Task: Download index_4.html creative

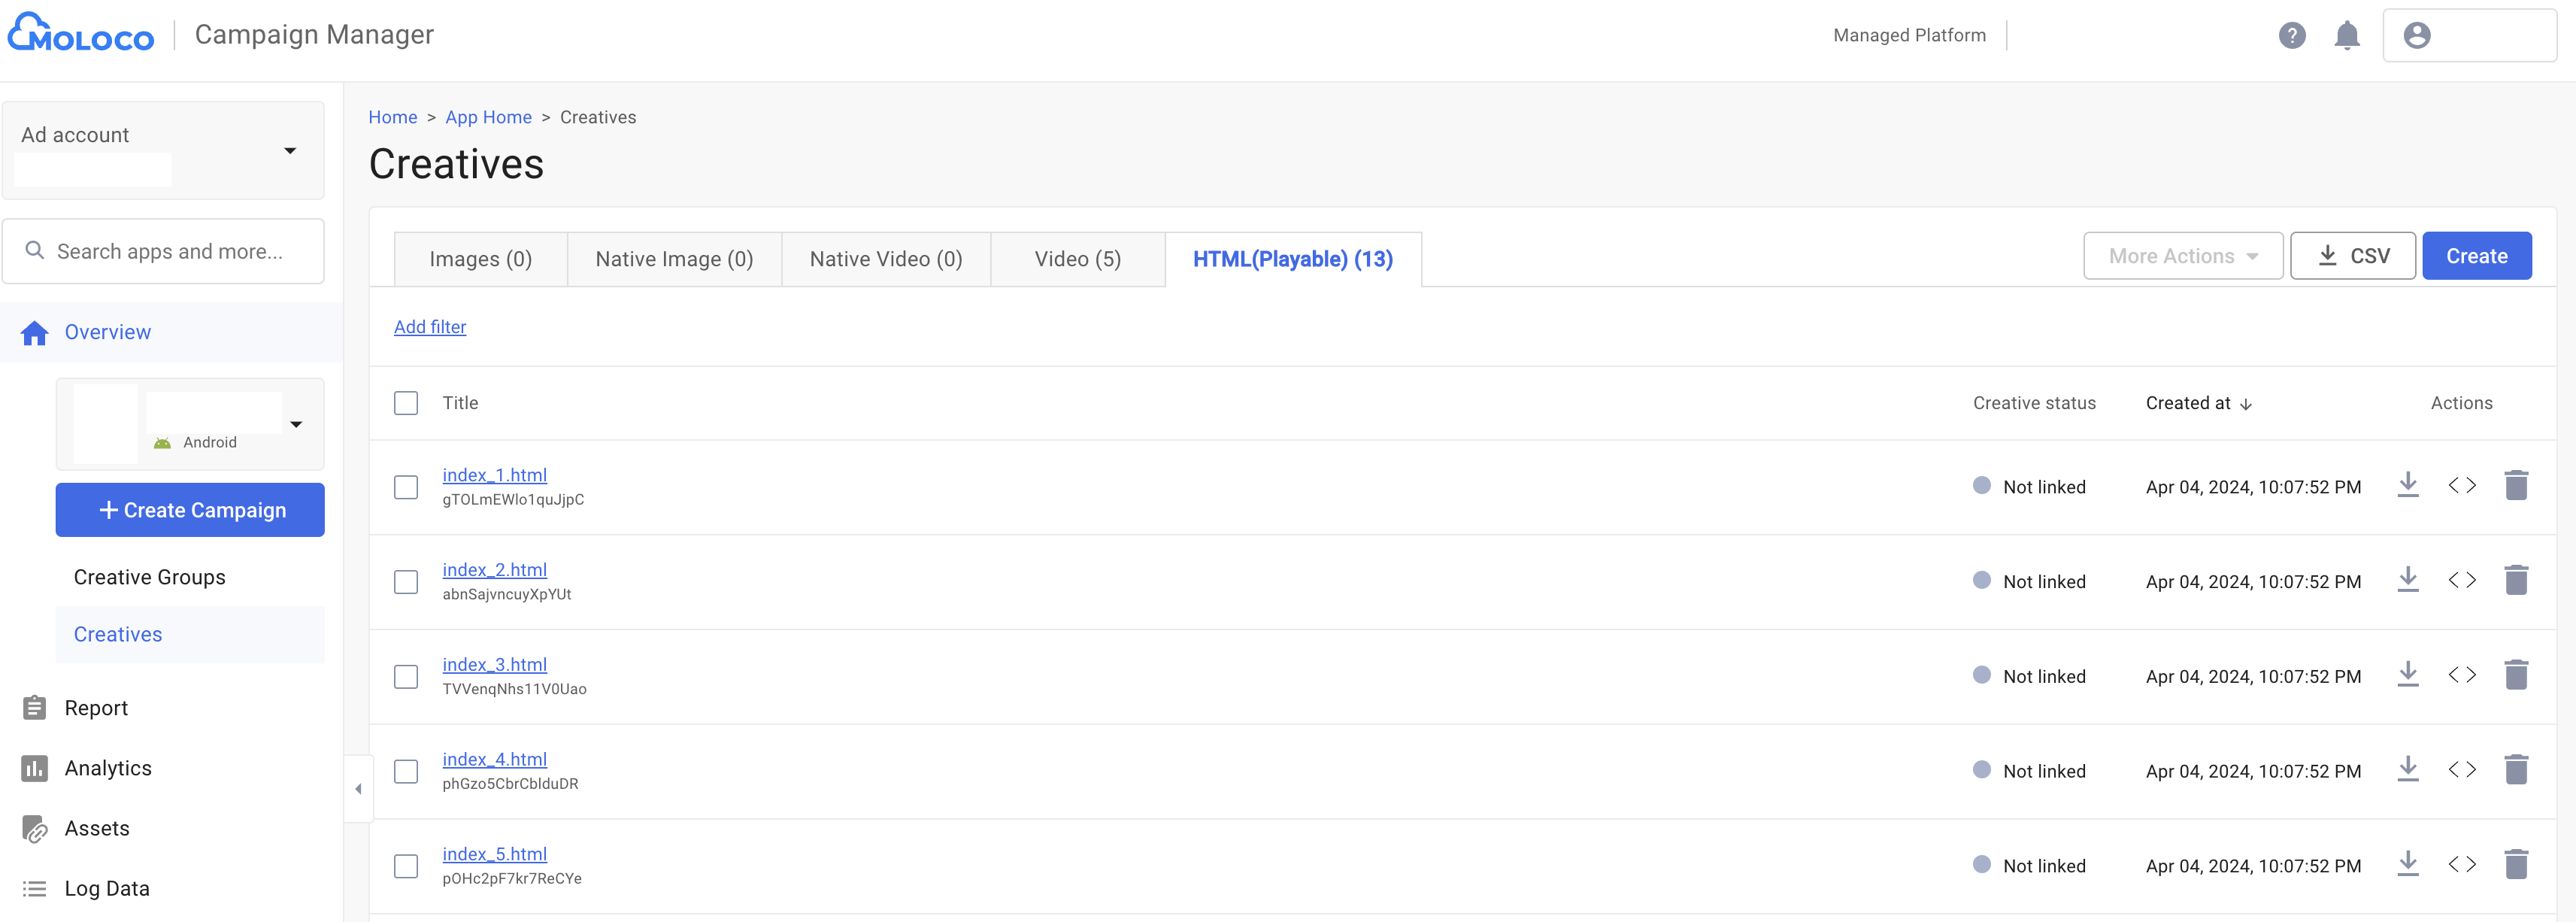Action: coord(2408,770)
